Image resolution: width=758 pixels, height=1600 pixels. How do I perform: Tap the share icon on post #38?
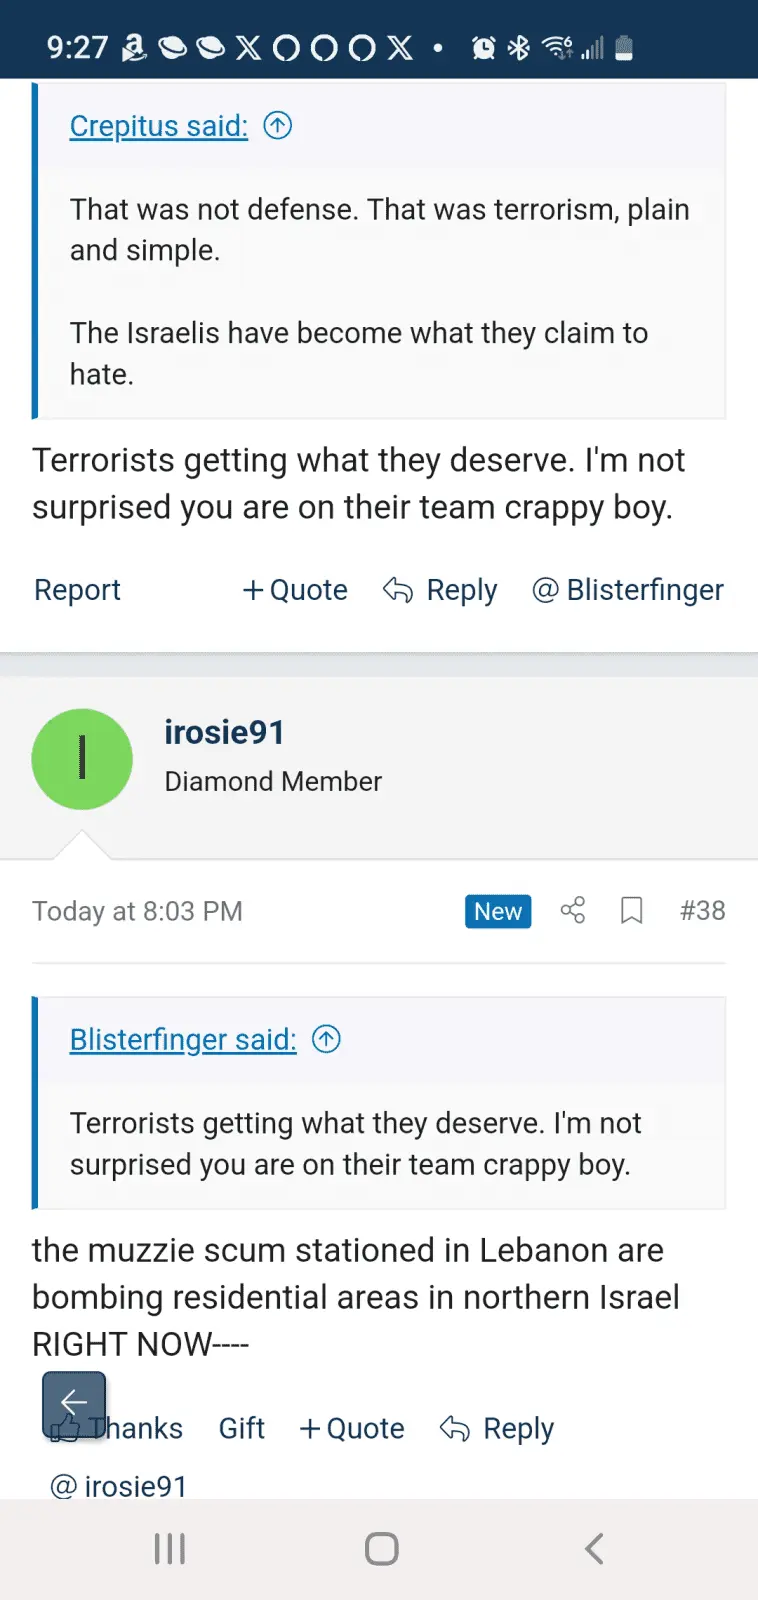573,910
